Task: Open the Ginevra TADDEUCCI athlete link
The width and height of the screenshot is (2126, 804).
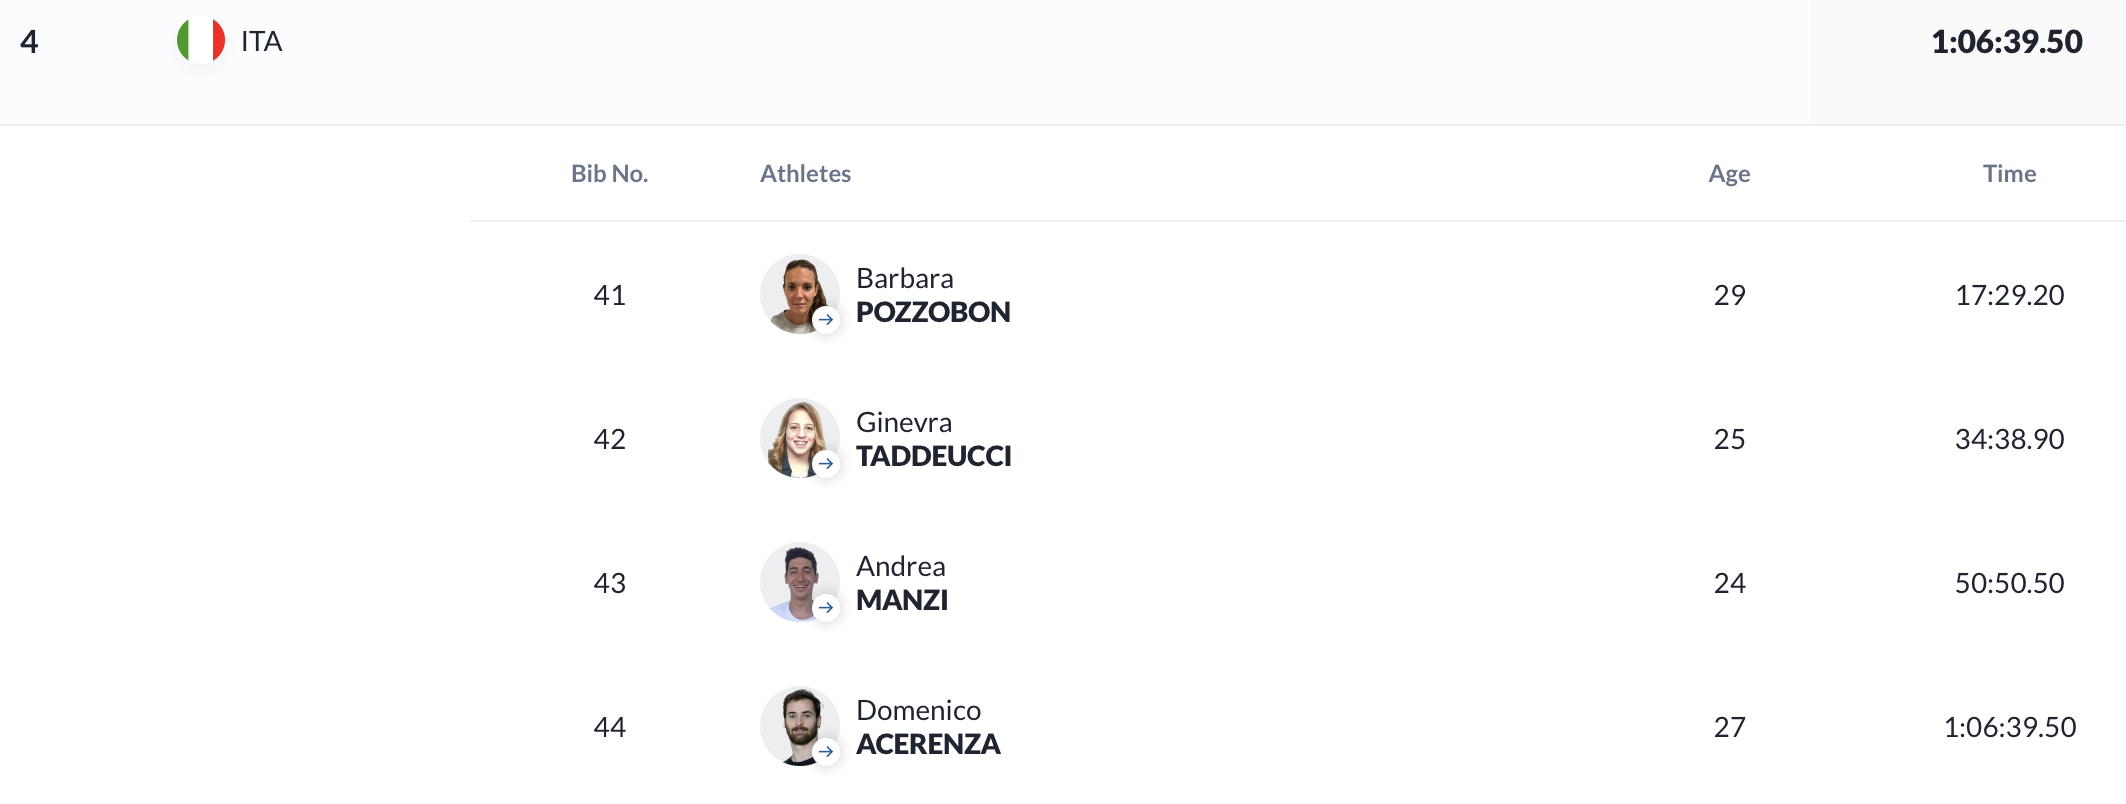Action: (934, 439)
